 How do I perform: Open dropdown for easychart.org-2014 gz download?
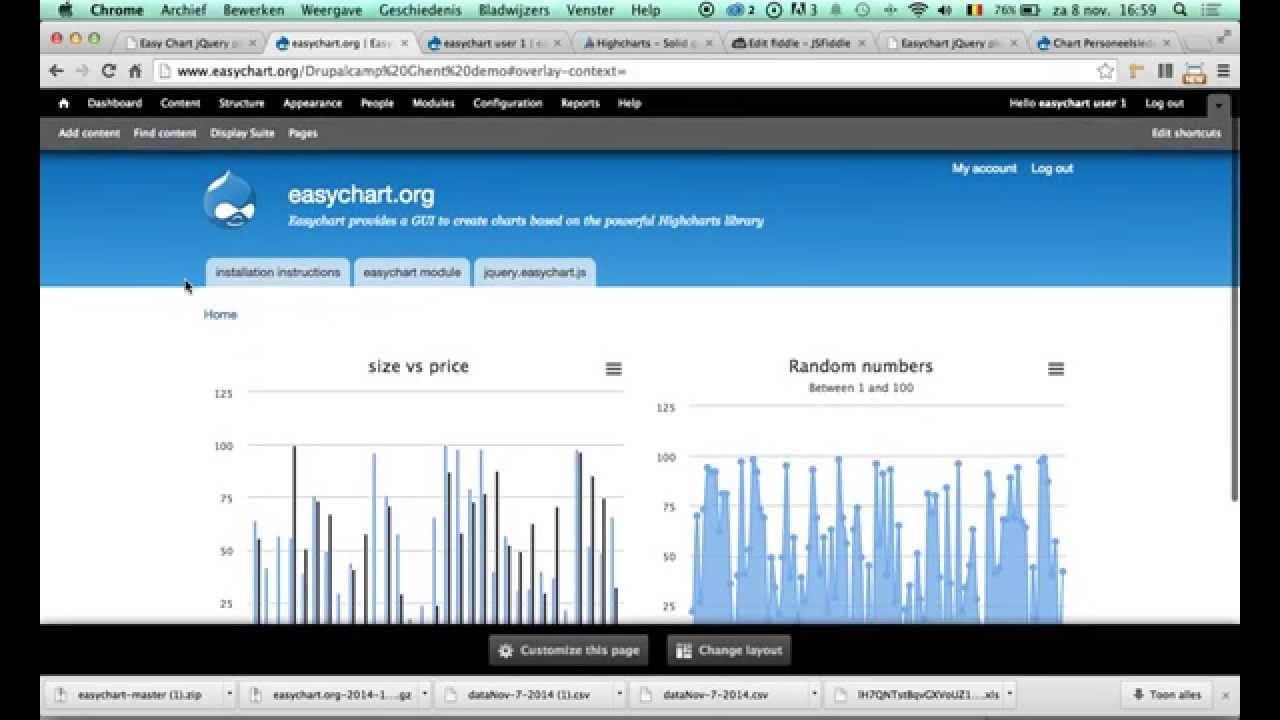tap(425, 693)
